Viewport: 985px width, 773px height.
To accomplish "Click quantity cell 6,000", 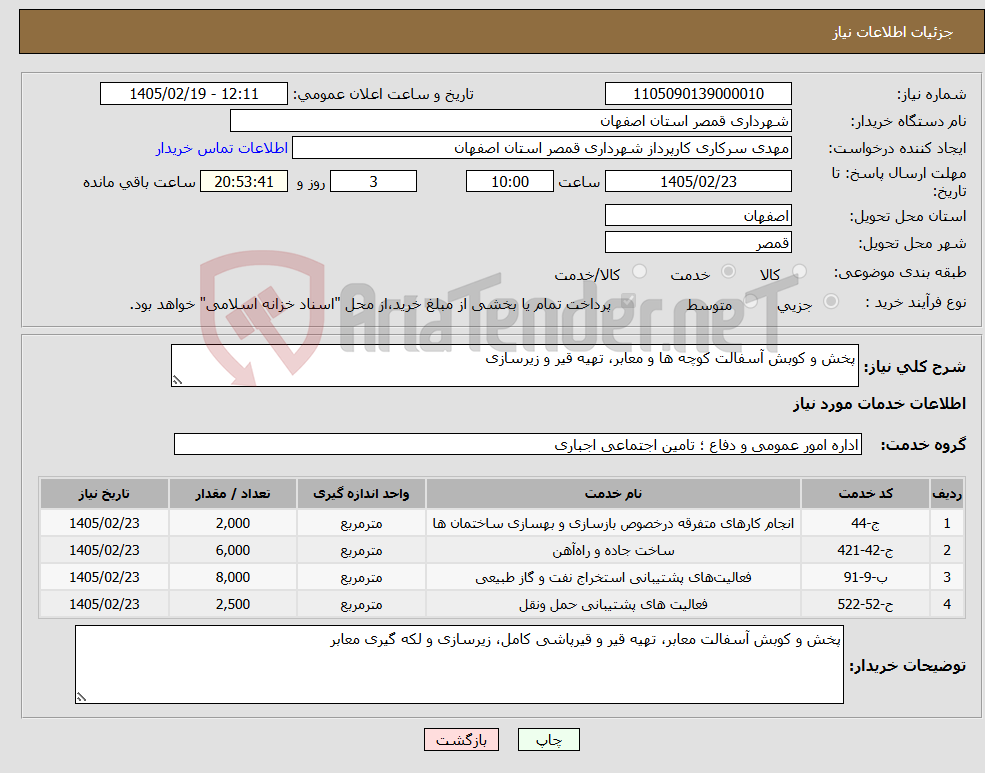I will point(232,550).
